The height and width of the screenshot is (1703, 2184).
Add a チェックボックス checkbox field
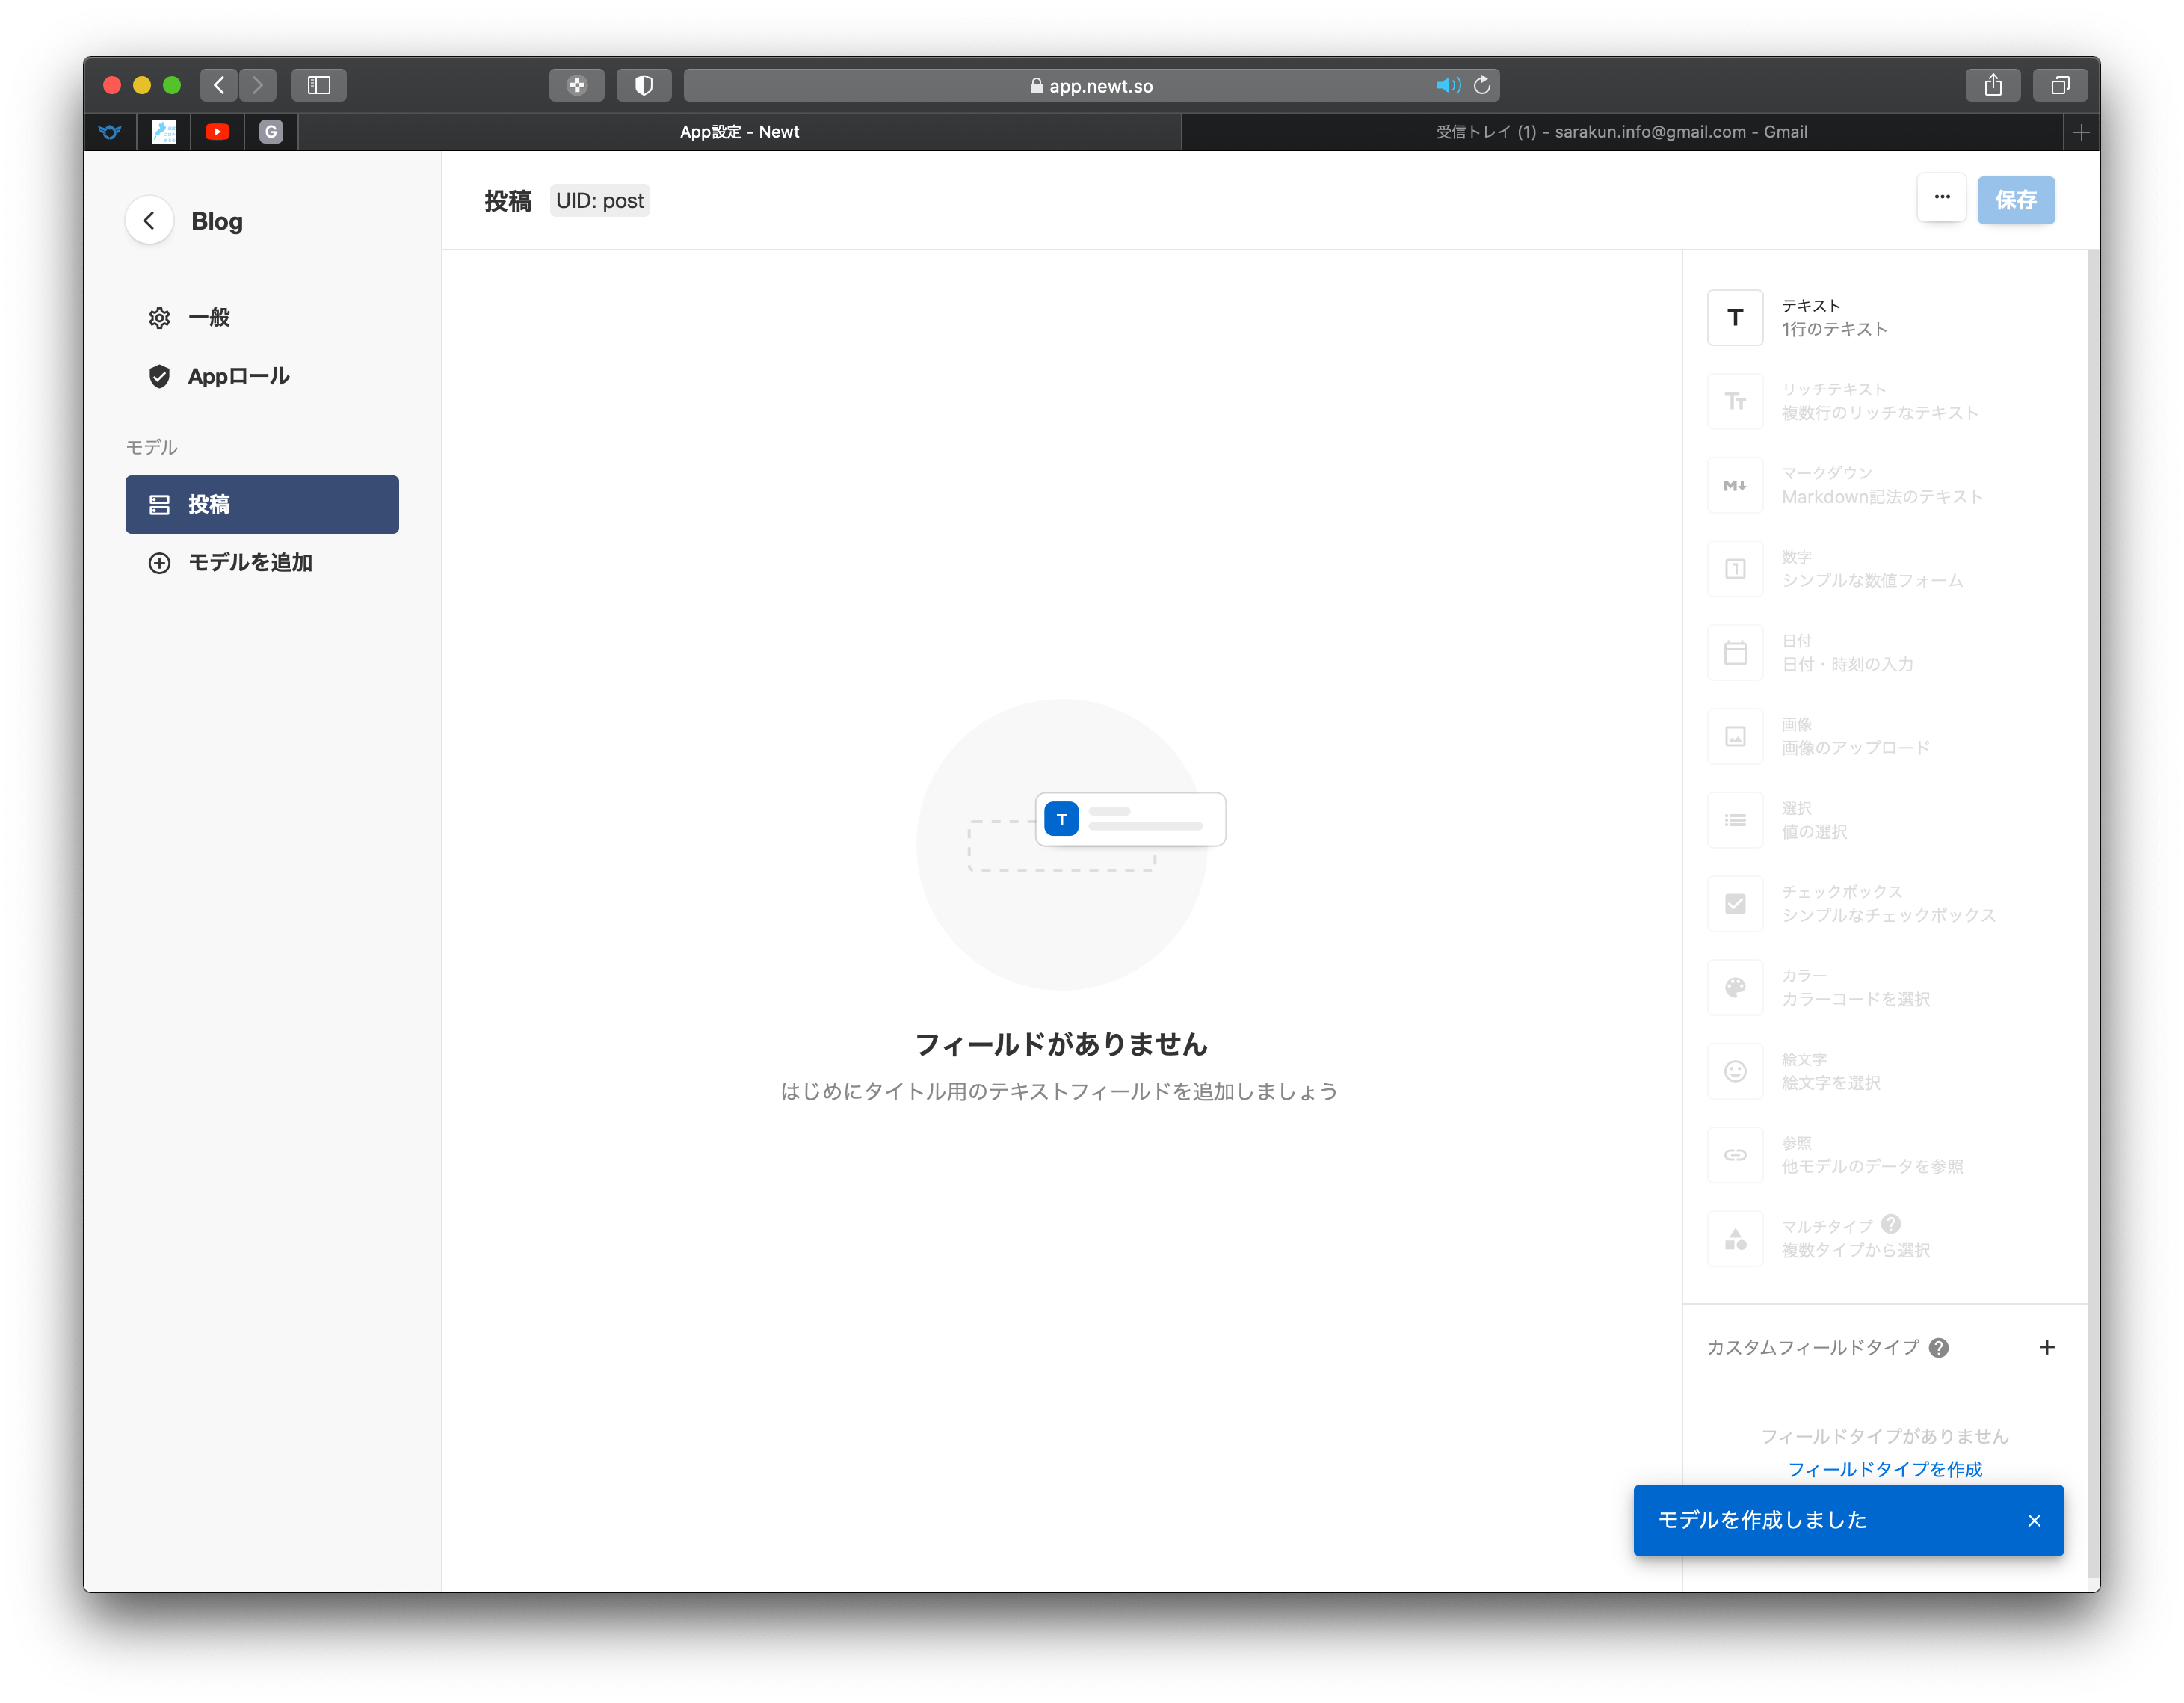click(x=1885, y=904)
